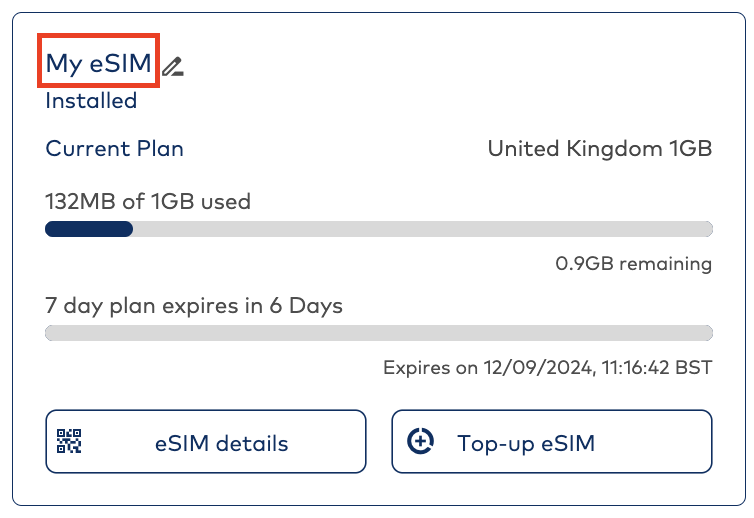Open the eSIM details button

point(205,442)
